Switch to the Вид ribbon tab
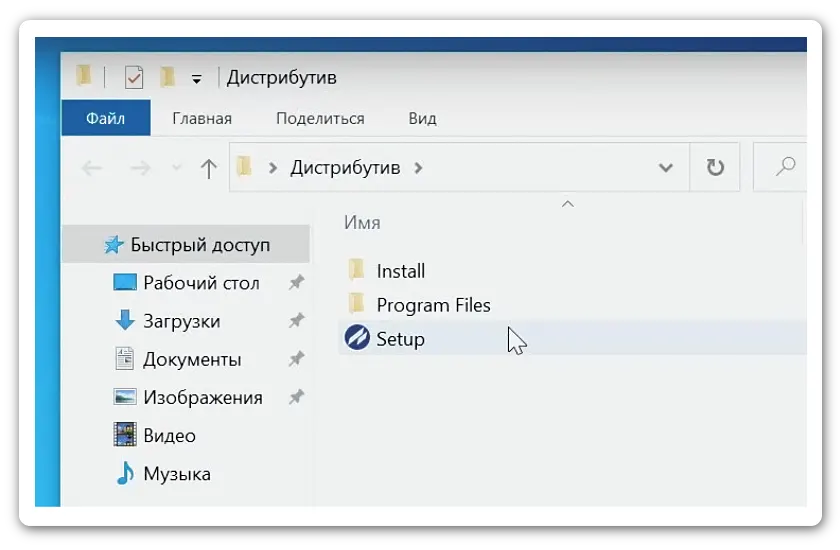Viewport: 840px width, 550px height. pyautogui.click(x=422, y=118)
